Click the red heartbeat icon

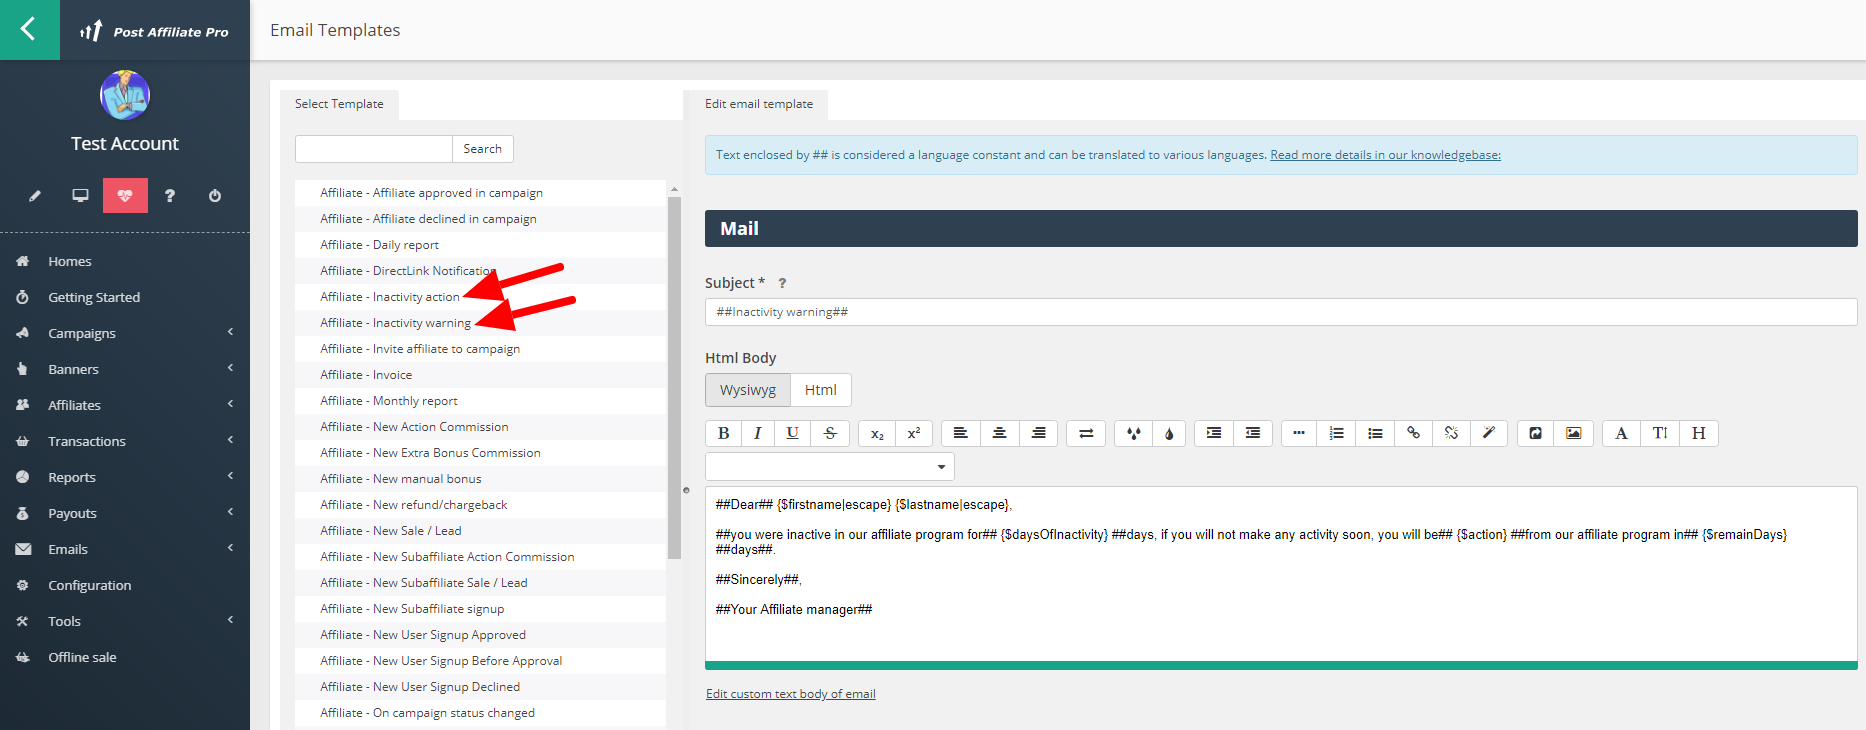125,196
